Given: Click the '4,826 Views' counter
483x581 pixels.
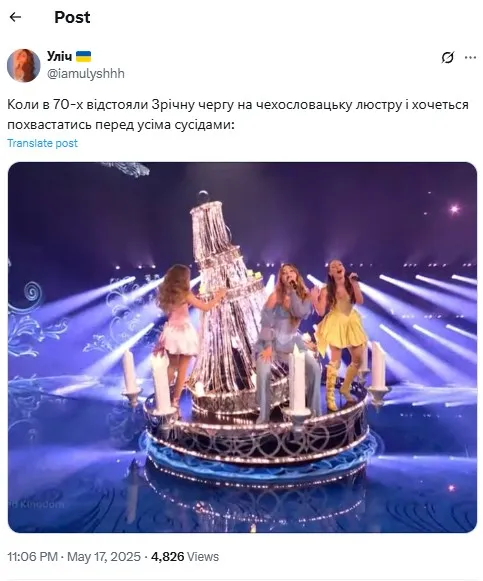Looking at the screenshot, I should pyautogui.click(x=185, y=557).
